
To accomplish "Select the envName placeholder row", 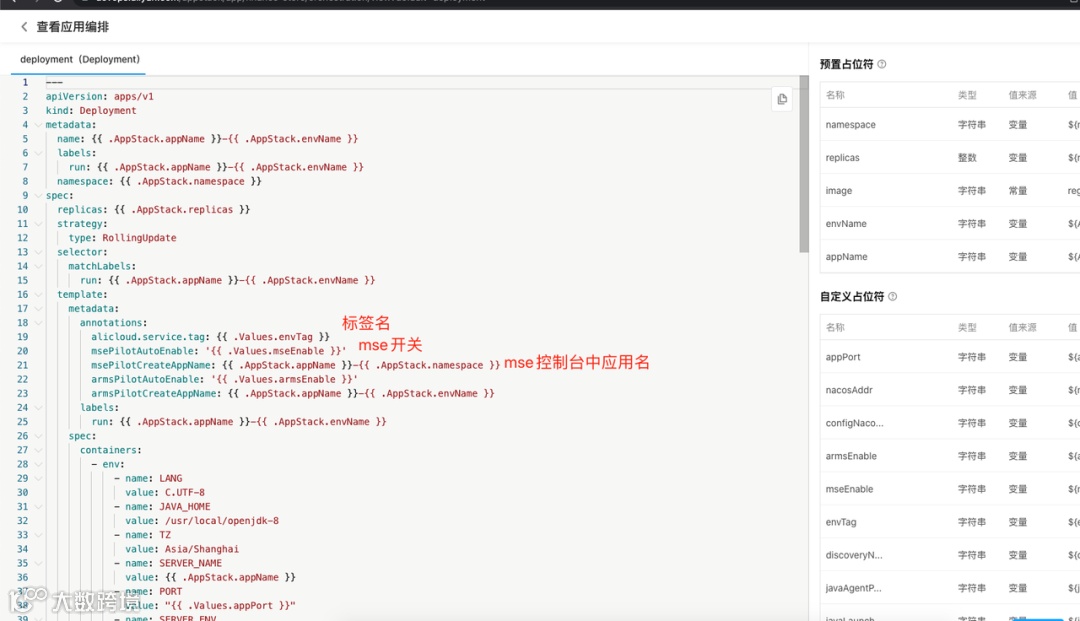I will point(950,224).
